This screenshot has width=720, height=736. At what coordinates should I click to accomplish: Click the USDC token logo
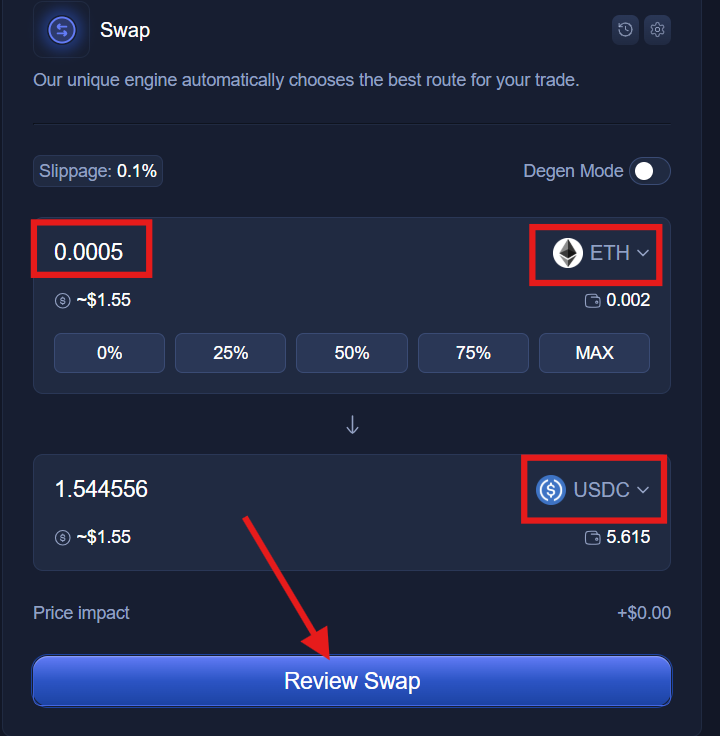[x=551, y=490]
